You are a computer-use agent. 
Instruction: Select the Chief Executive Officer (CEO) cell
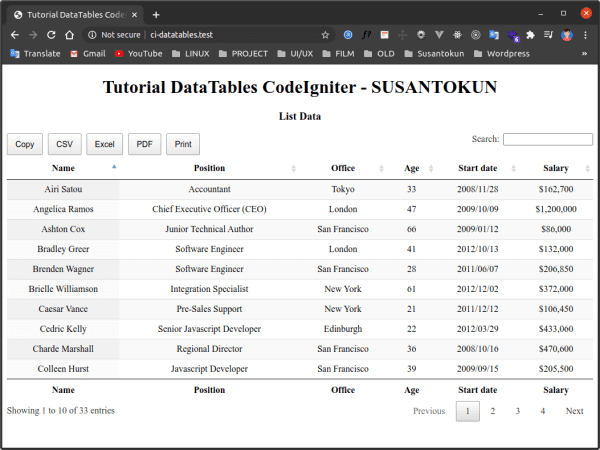pyautogui.click(x=209, y=209)
